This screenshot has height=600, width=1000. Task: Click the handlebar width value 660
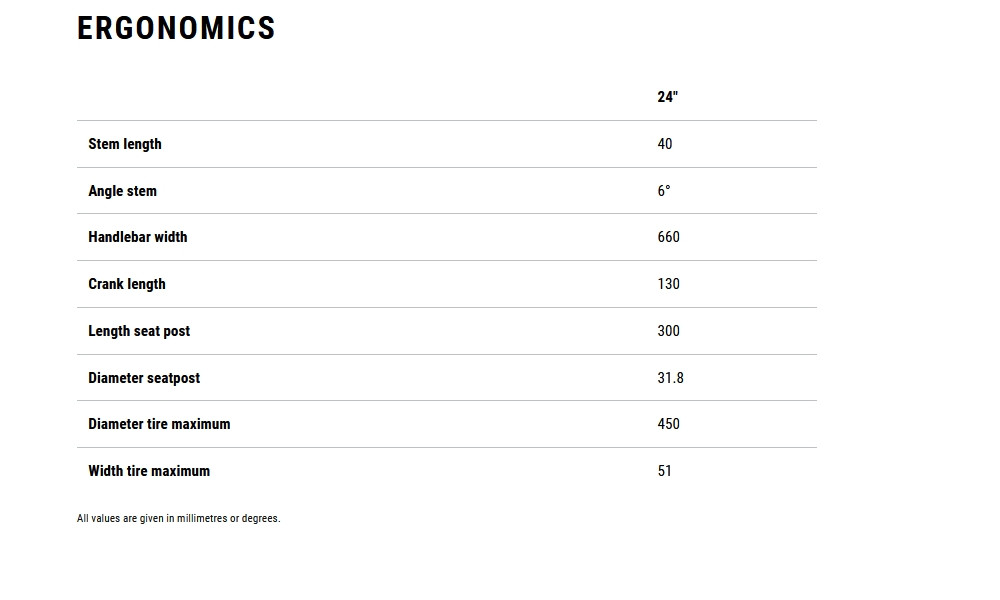[669, 237]
